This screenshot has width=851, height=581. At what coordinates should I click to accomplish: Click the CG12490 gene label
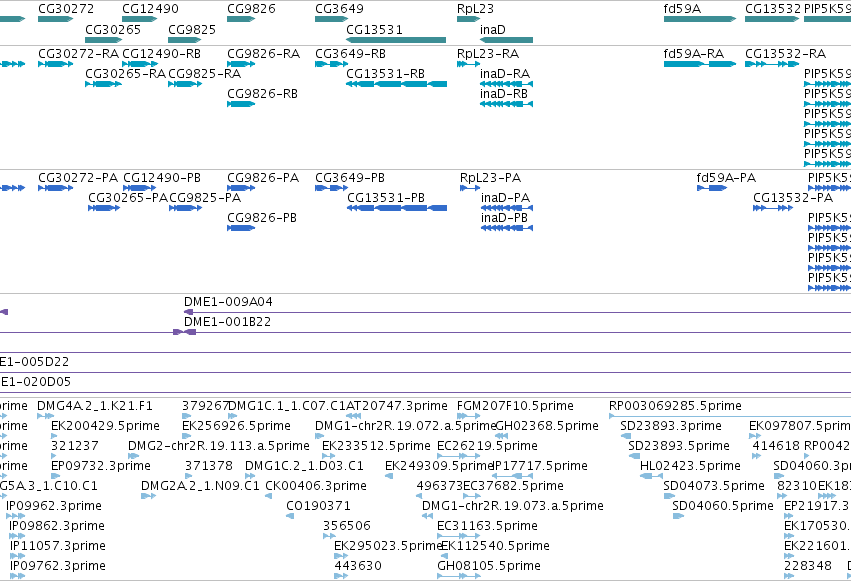click(150, 9)
